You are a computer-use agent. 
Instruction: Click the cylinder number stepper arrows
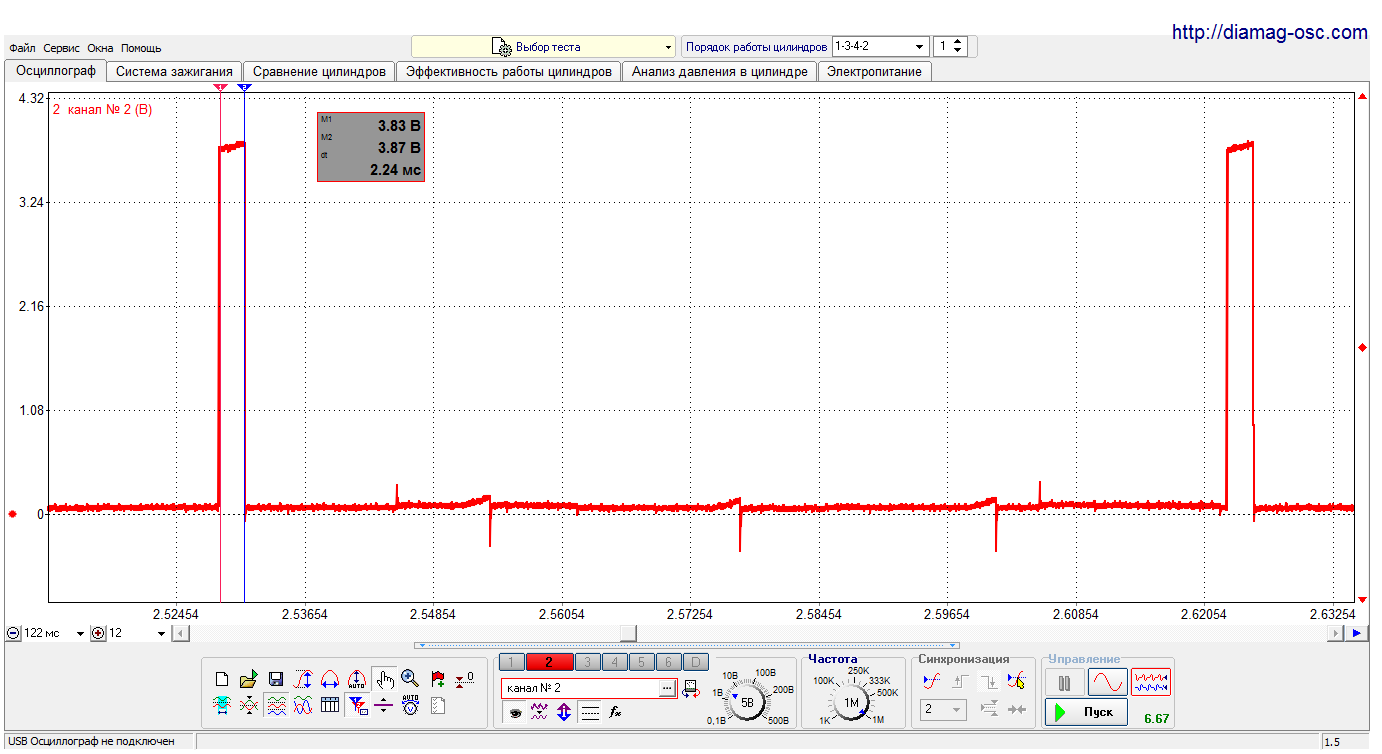click(x=958, y=47)
